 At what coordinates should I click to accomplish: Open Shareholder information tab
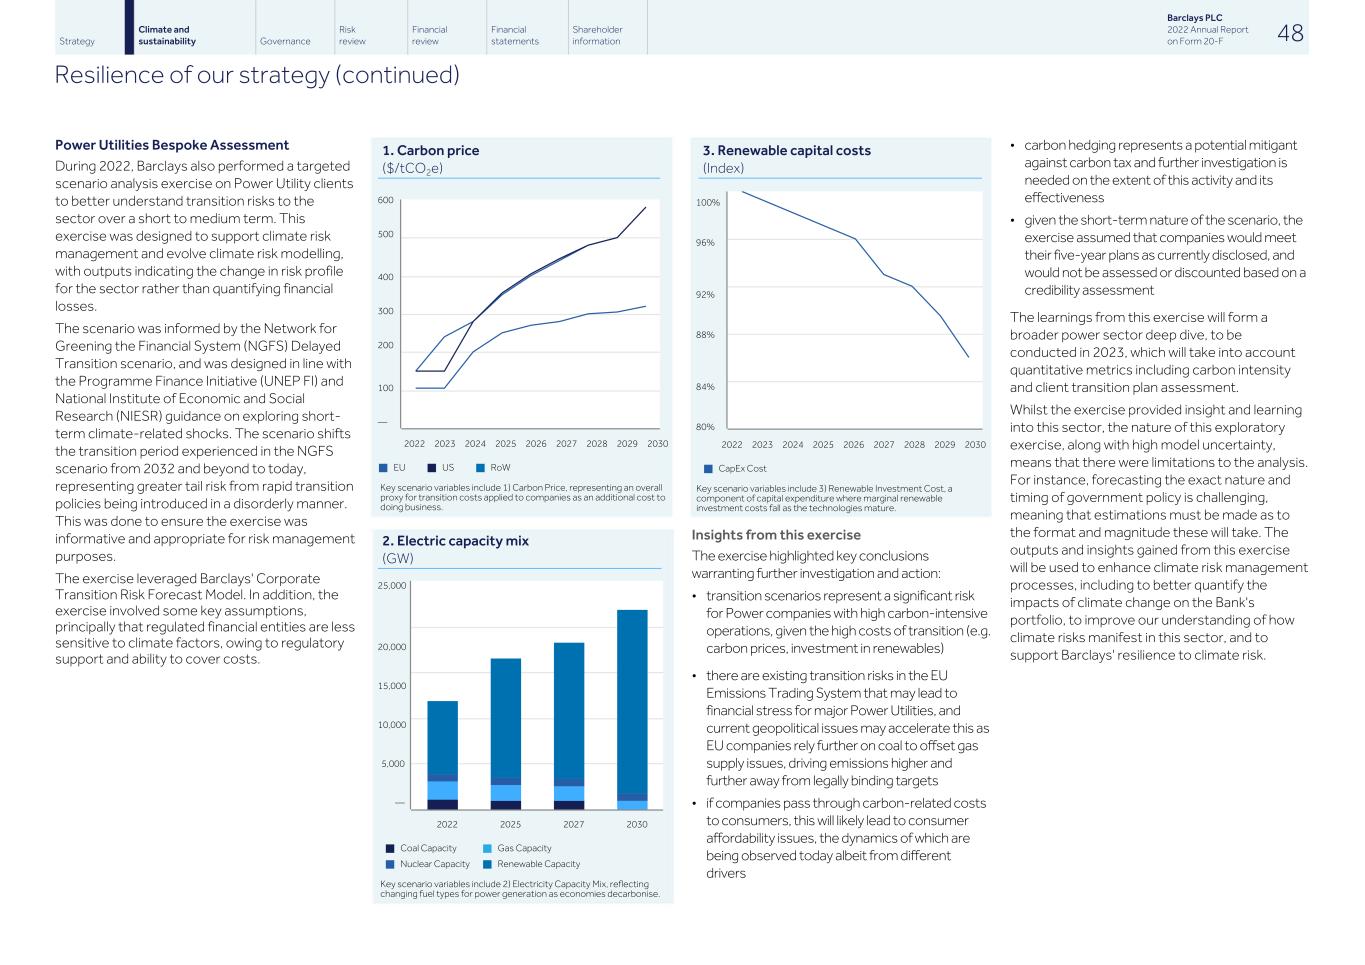click(x=596, y=36)
